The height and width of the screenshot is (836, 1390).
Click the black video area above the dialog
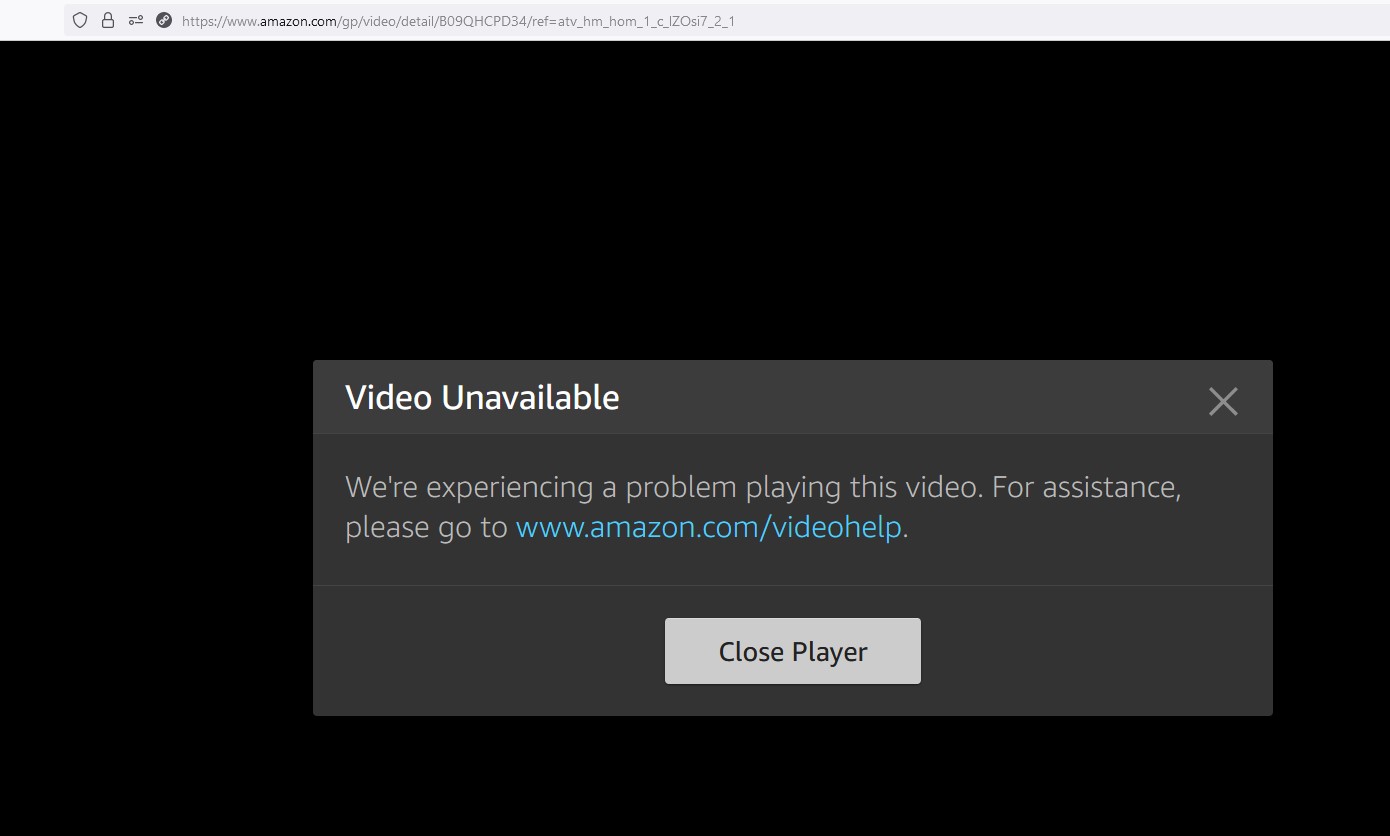(694, 200)
